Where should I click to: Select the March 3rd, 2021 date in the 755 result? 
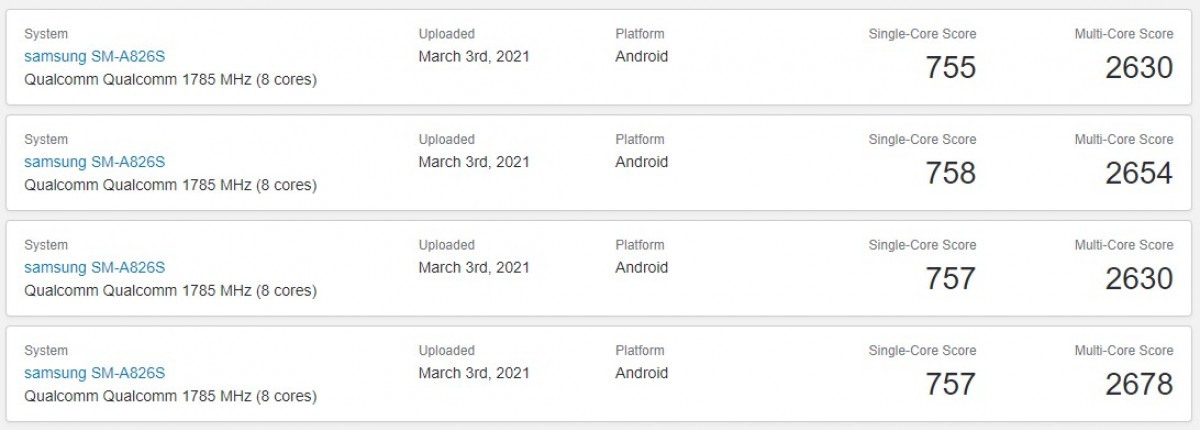click(x=474, y=56)
